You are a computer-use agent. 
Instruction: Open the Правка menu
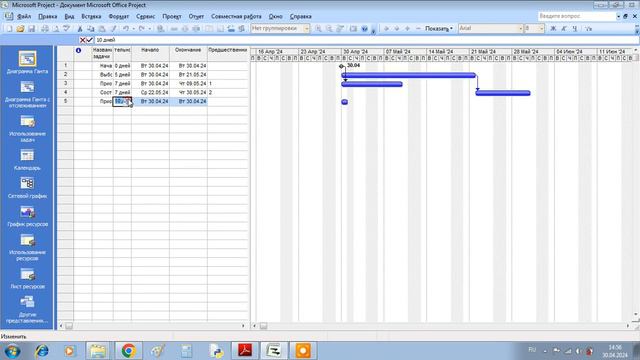point(47,16)
